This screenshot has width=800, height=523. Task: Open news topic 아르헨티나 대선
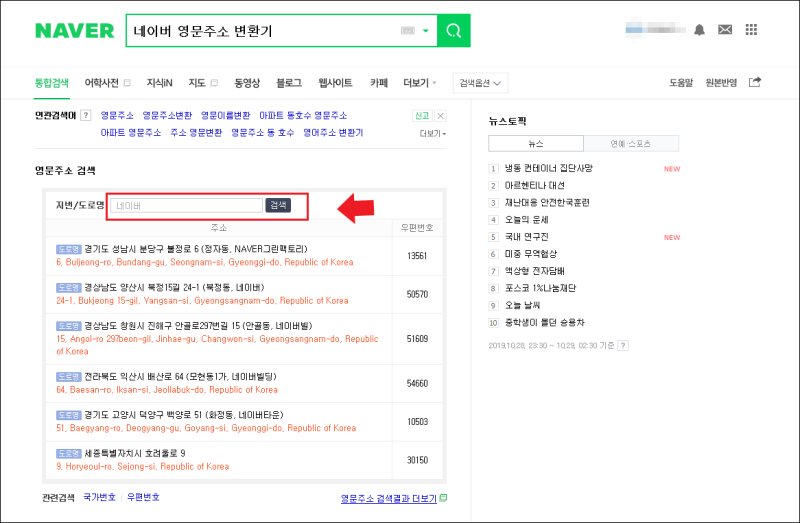tap(535, 186)
